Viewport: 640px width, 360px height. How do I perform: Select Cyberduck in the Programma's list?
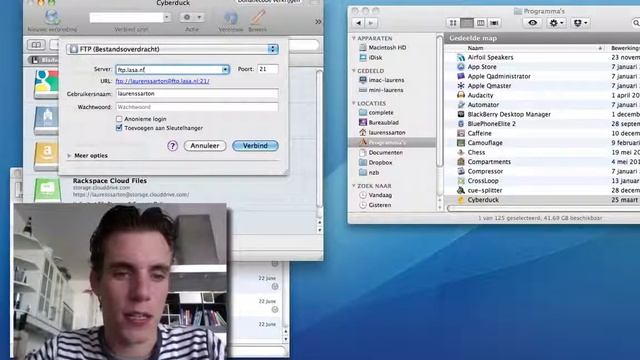tap(483, 200)
